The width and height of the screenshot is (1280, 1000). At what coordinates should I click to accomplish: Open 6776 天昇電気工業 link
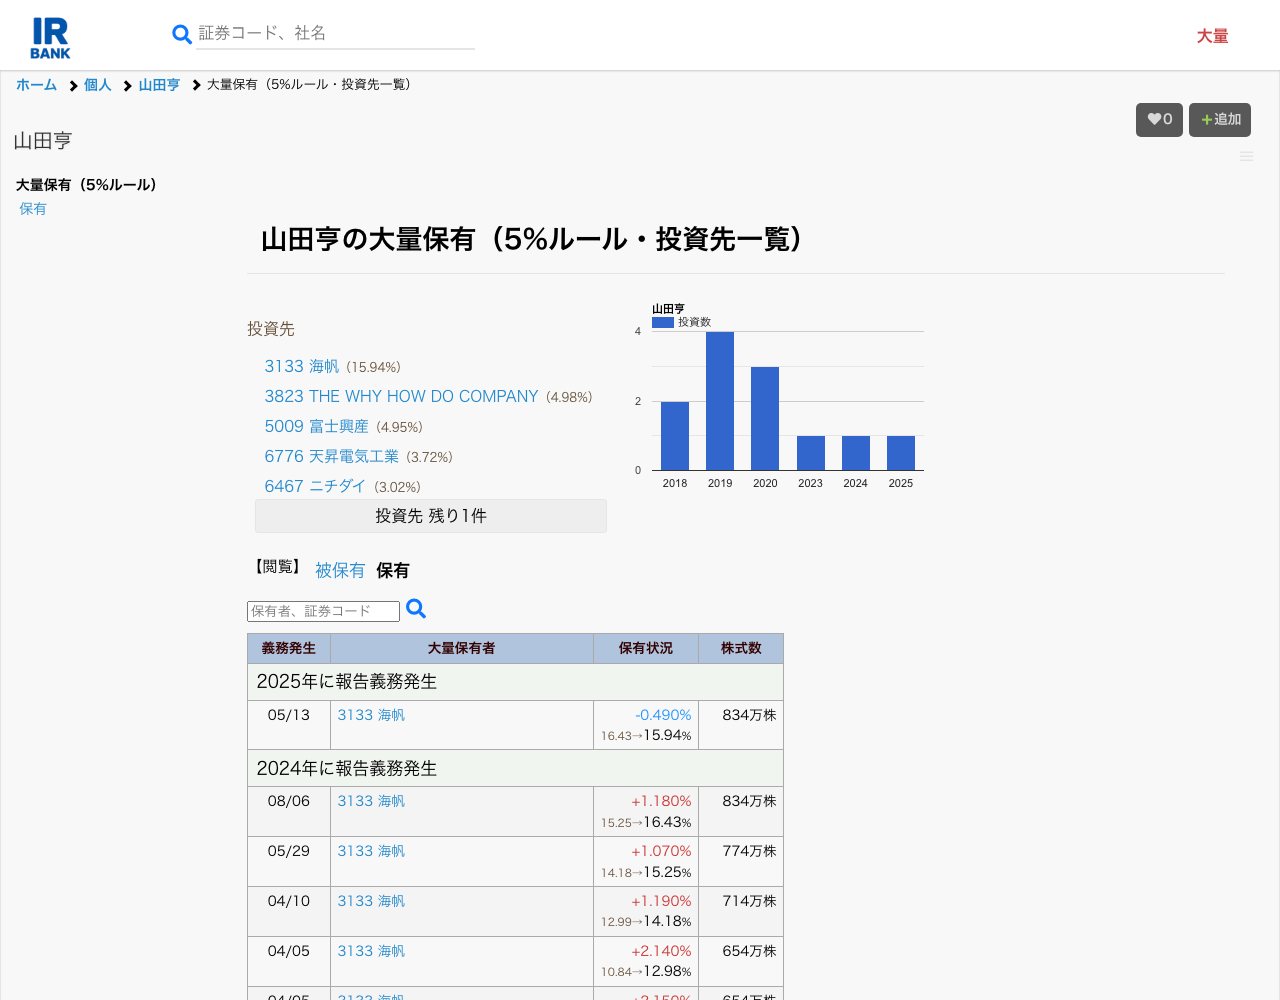click(x=331, y=457)
